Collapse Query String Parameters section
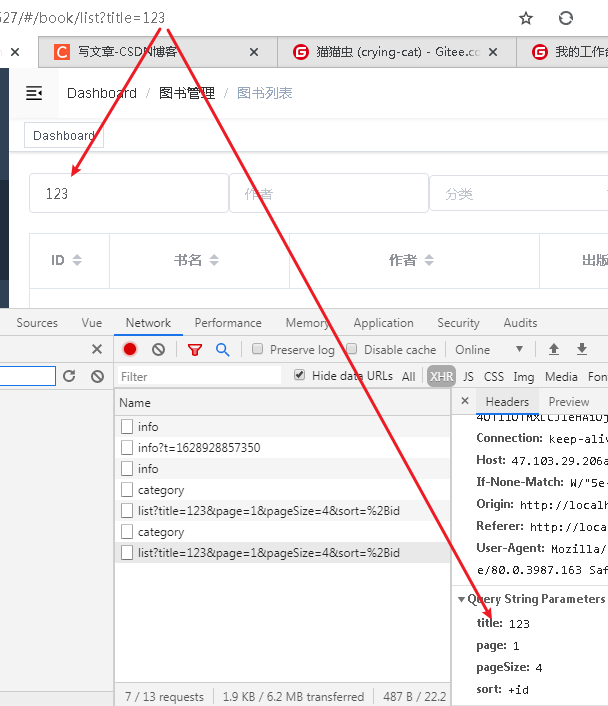Viewport: 608px width, 706px height. [461, 599]
